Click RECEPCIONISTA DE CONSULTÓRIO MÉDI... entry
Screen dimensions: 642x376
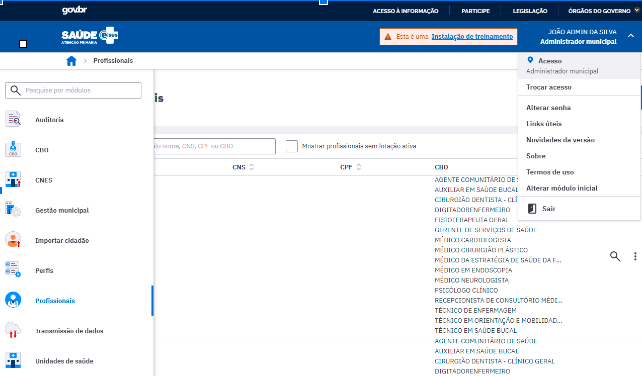click(498, 300)
